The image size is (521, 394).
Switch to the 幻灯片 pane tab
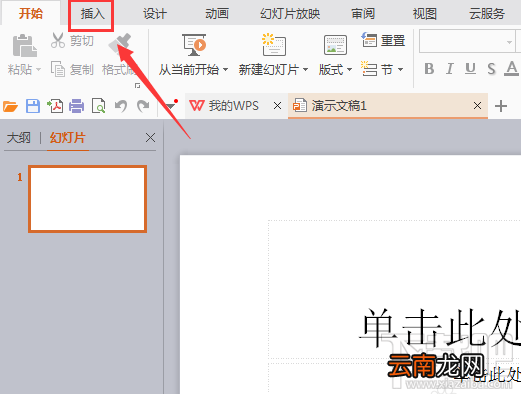(68, 138)
